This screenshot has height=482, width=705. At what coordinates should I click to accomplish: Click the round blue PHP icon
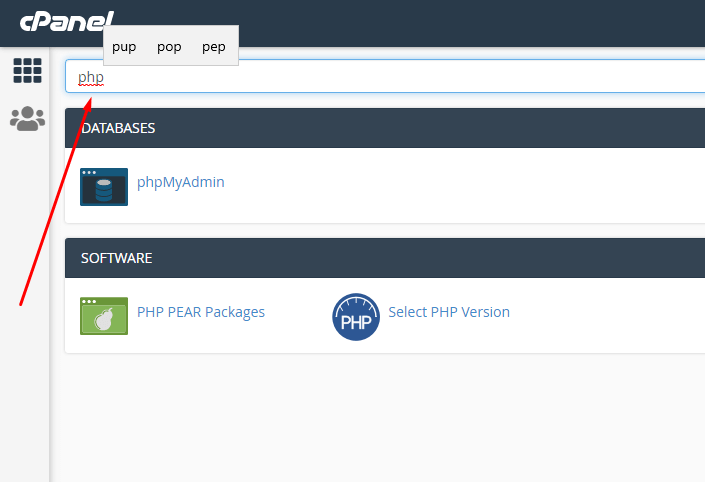(356, 317)
